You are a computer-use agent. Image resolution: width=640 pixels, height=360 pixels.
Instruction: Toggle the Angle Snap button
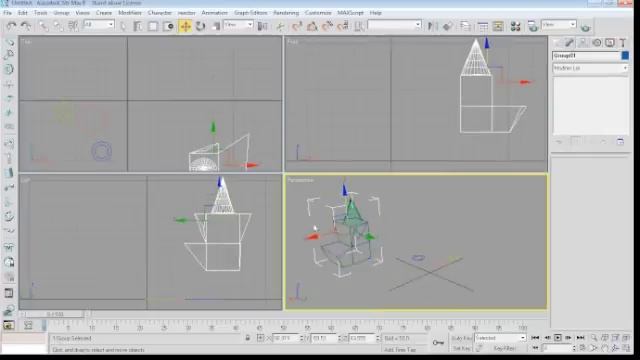tap(312, 27)
